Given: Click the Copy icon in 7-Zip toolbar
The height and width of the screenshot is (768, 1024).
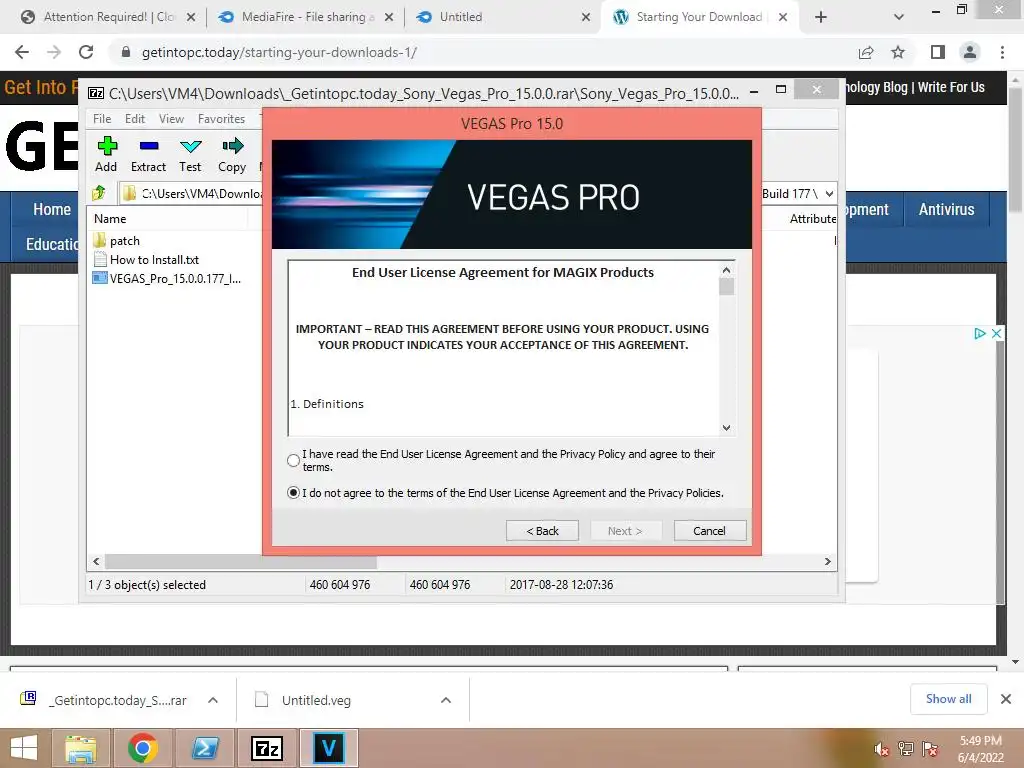Looking at the screenshot, I should pos(232,154).
